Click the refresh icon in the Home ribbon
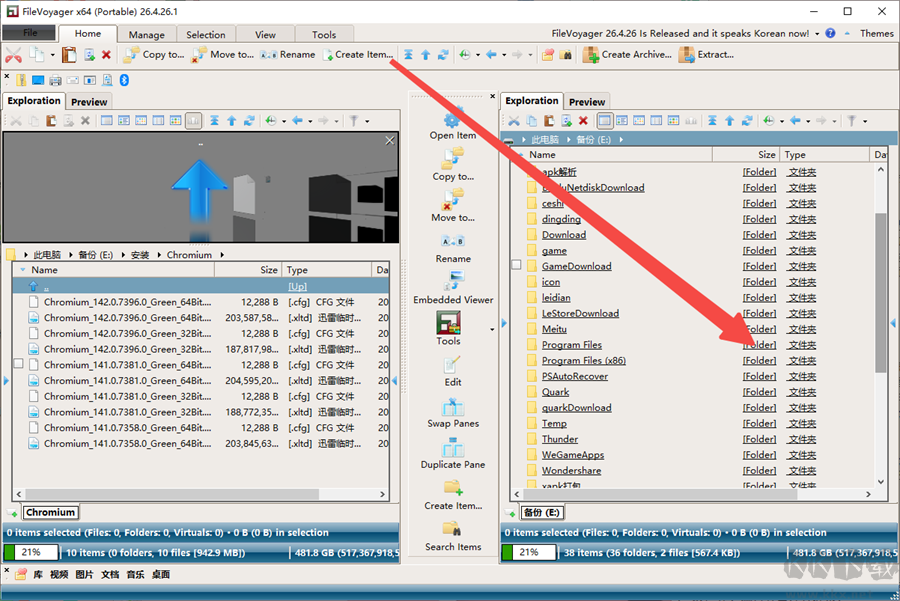The width and height of the screenshot is (900, 601). click(x=443, y=55)
